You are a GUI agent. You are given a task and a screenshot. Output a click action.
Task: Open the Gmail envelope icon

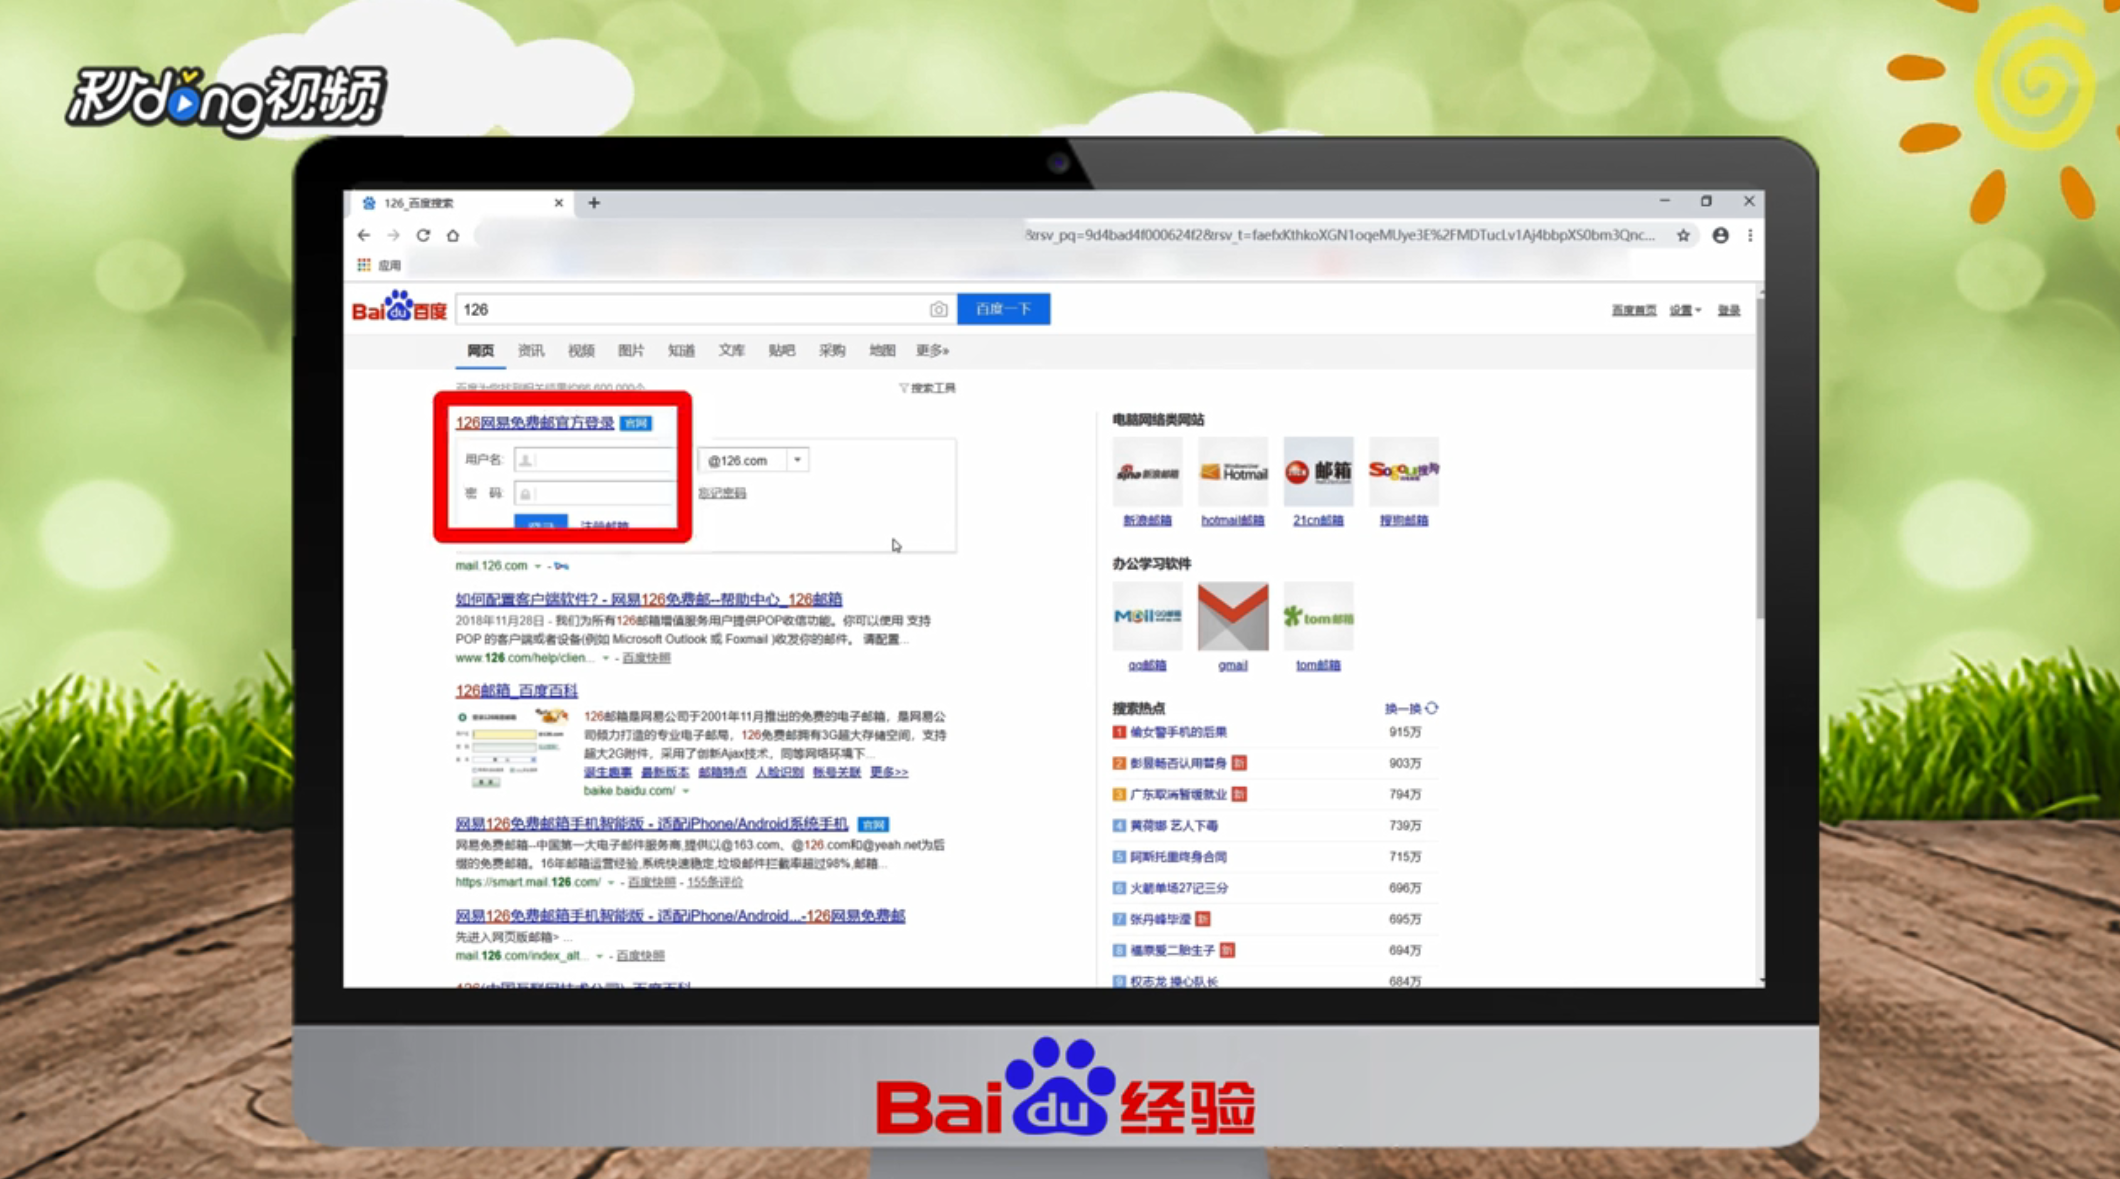point(1232,616)
